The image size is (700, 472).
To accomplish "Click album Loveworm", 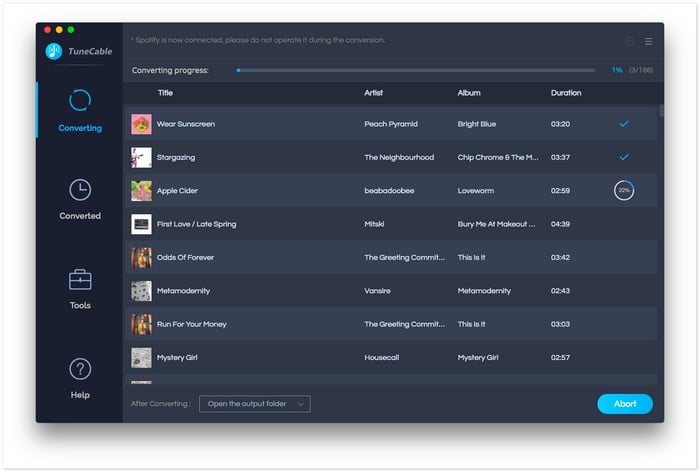I will [476, 191].
